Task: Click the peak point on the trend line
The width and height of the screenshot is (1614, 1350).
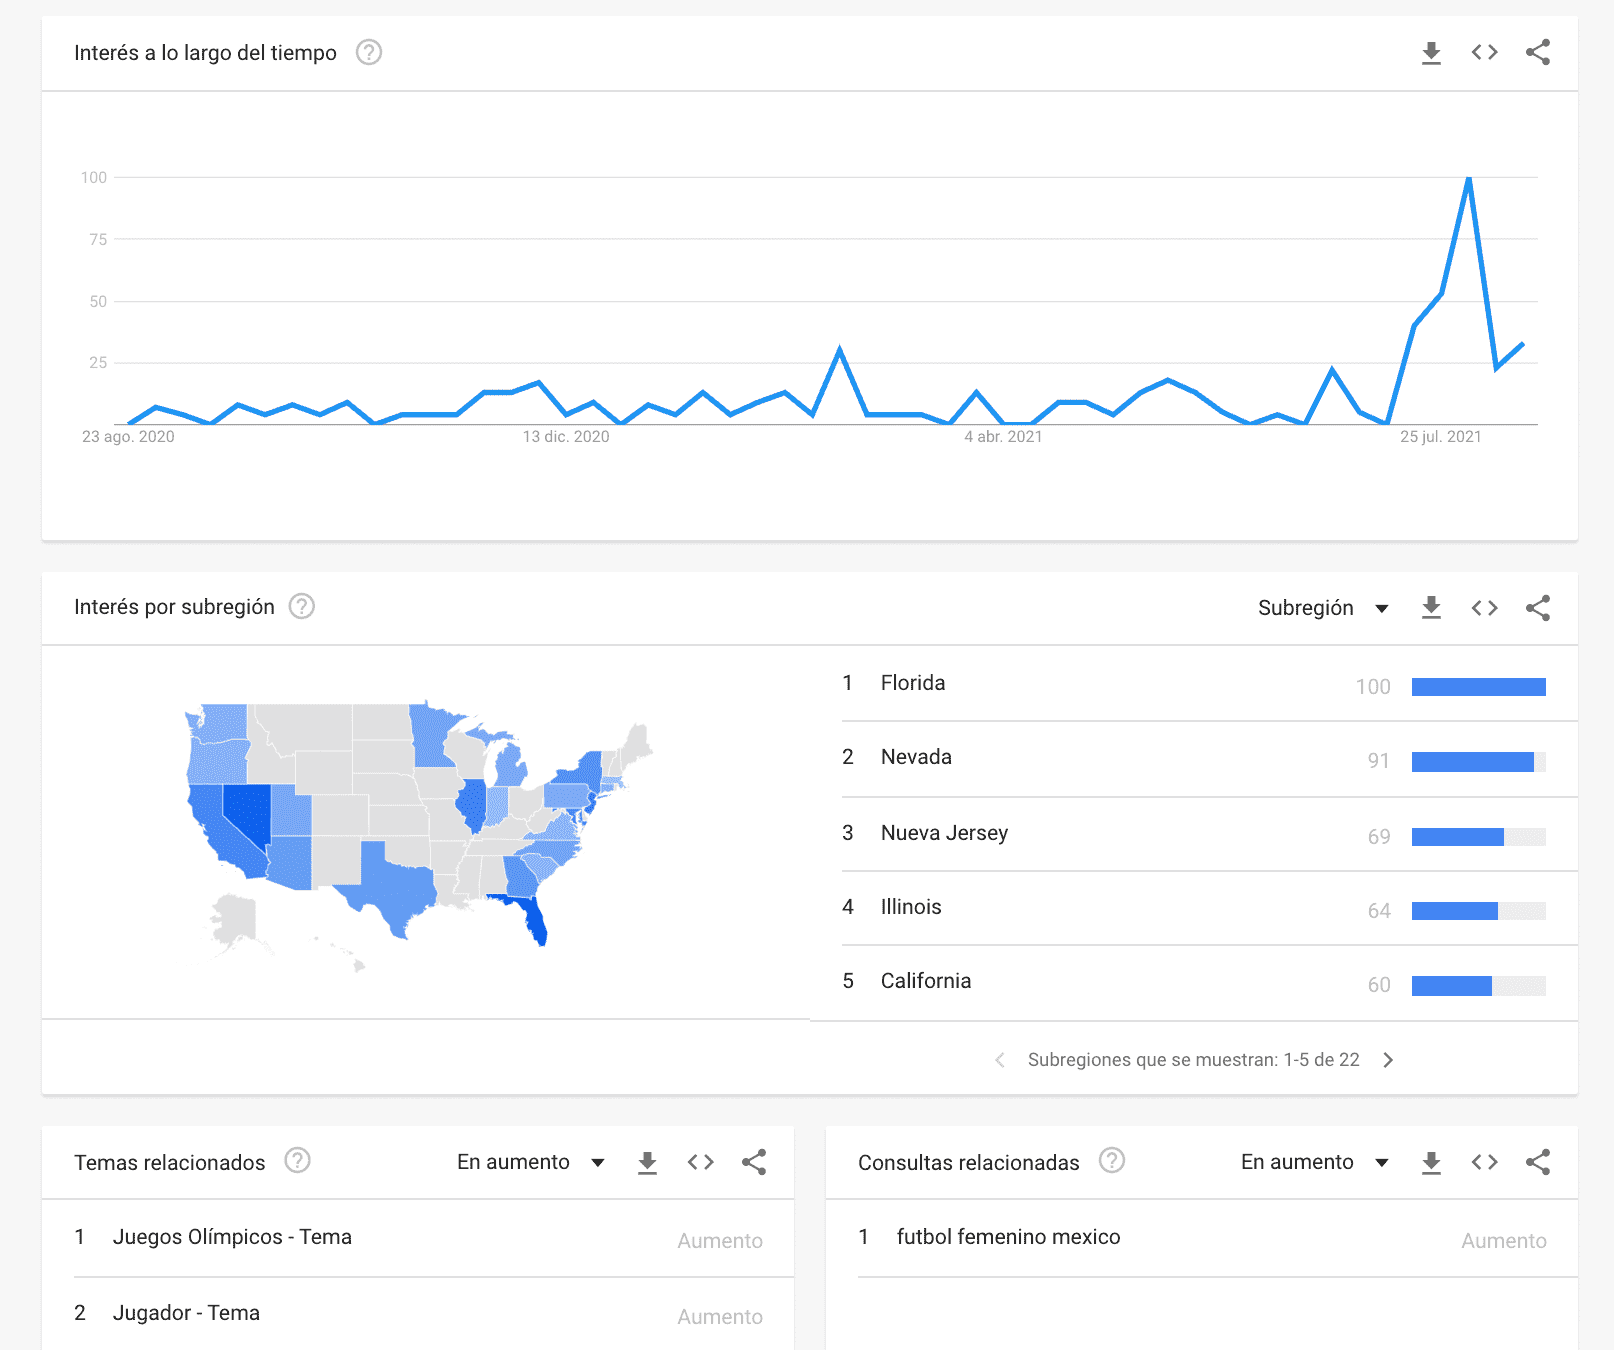Action: [1468, 178]
